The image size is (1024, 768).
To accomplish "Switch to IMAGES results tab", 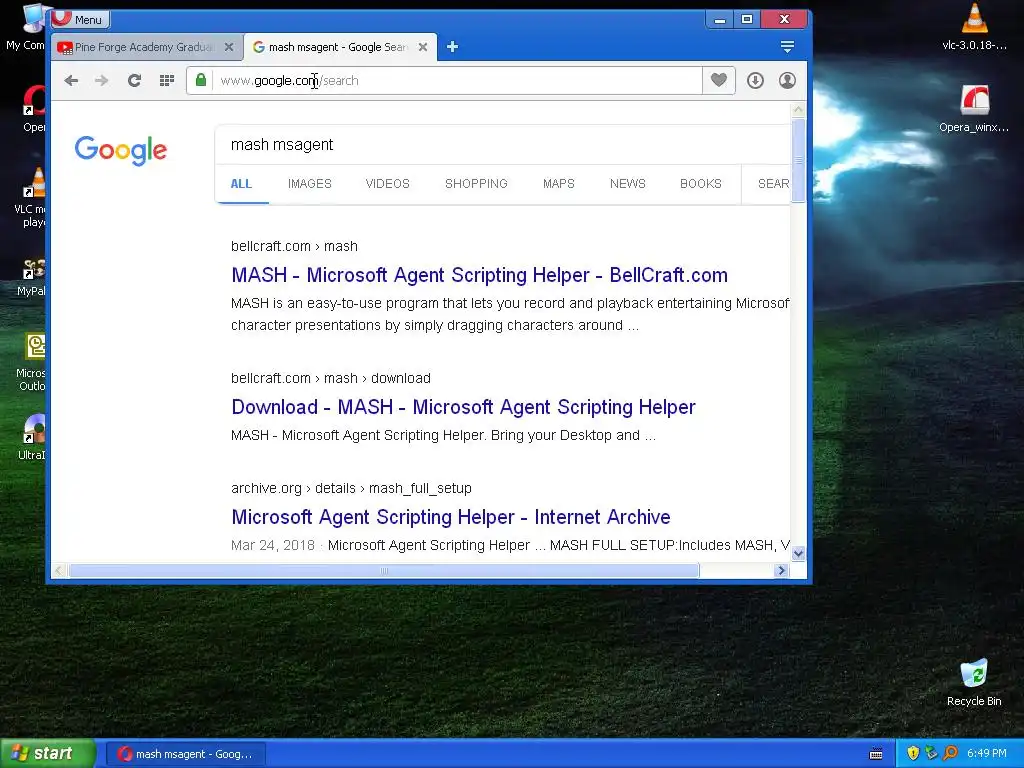I will coord(310,184).
